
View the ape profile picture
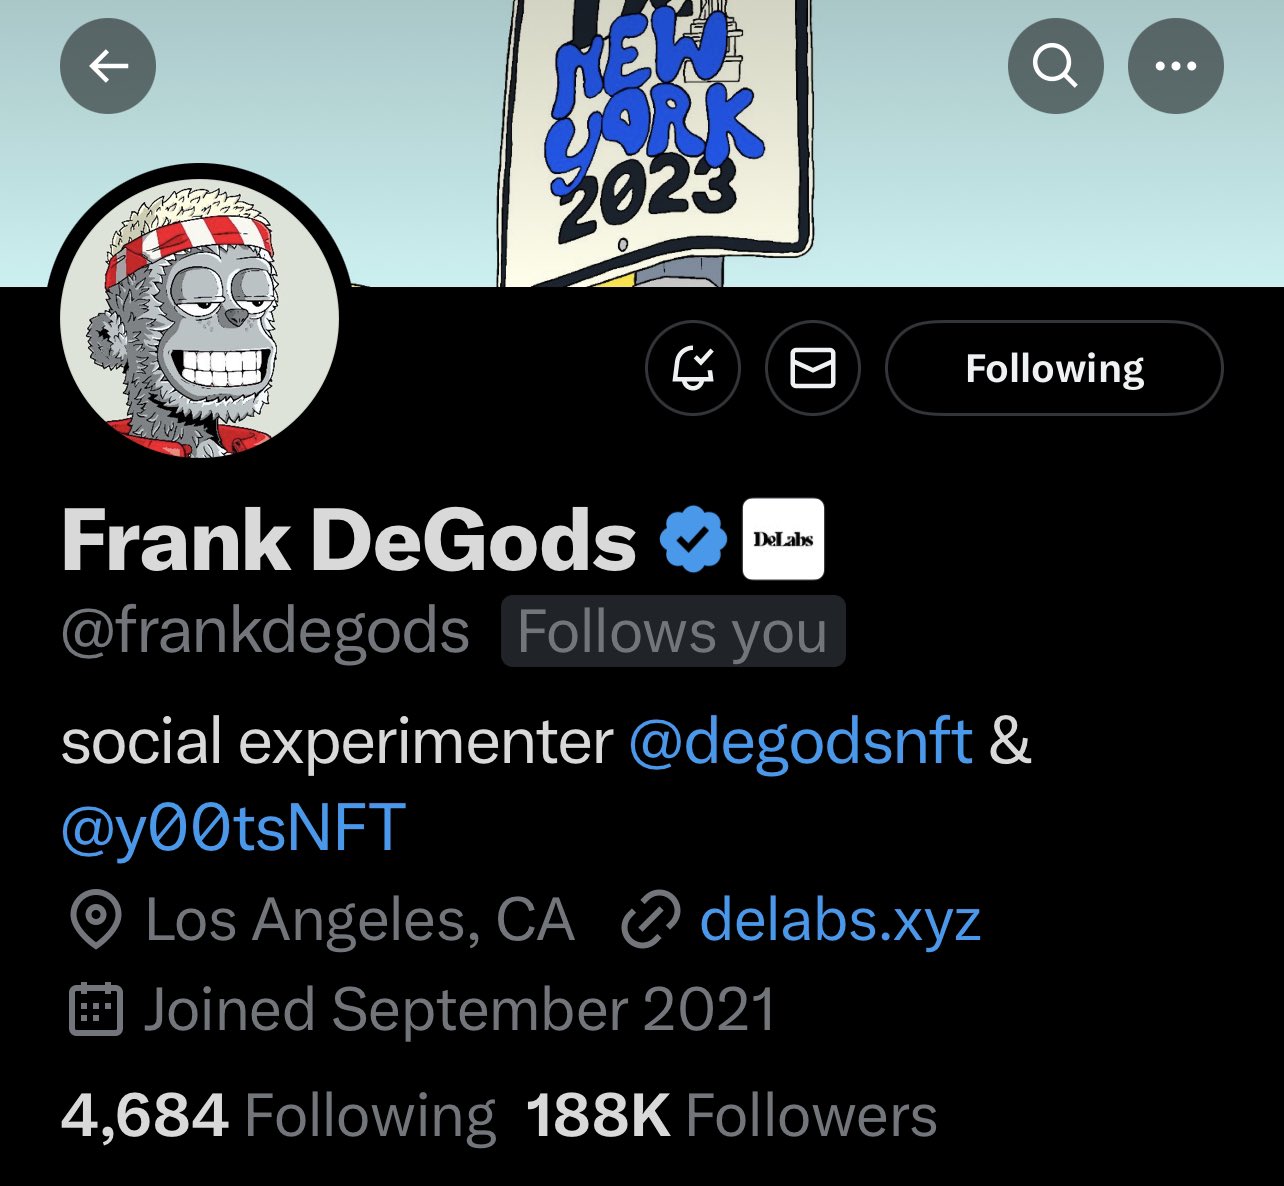coord(199,318)
